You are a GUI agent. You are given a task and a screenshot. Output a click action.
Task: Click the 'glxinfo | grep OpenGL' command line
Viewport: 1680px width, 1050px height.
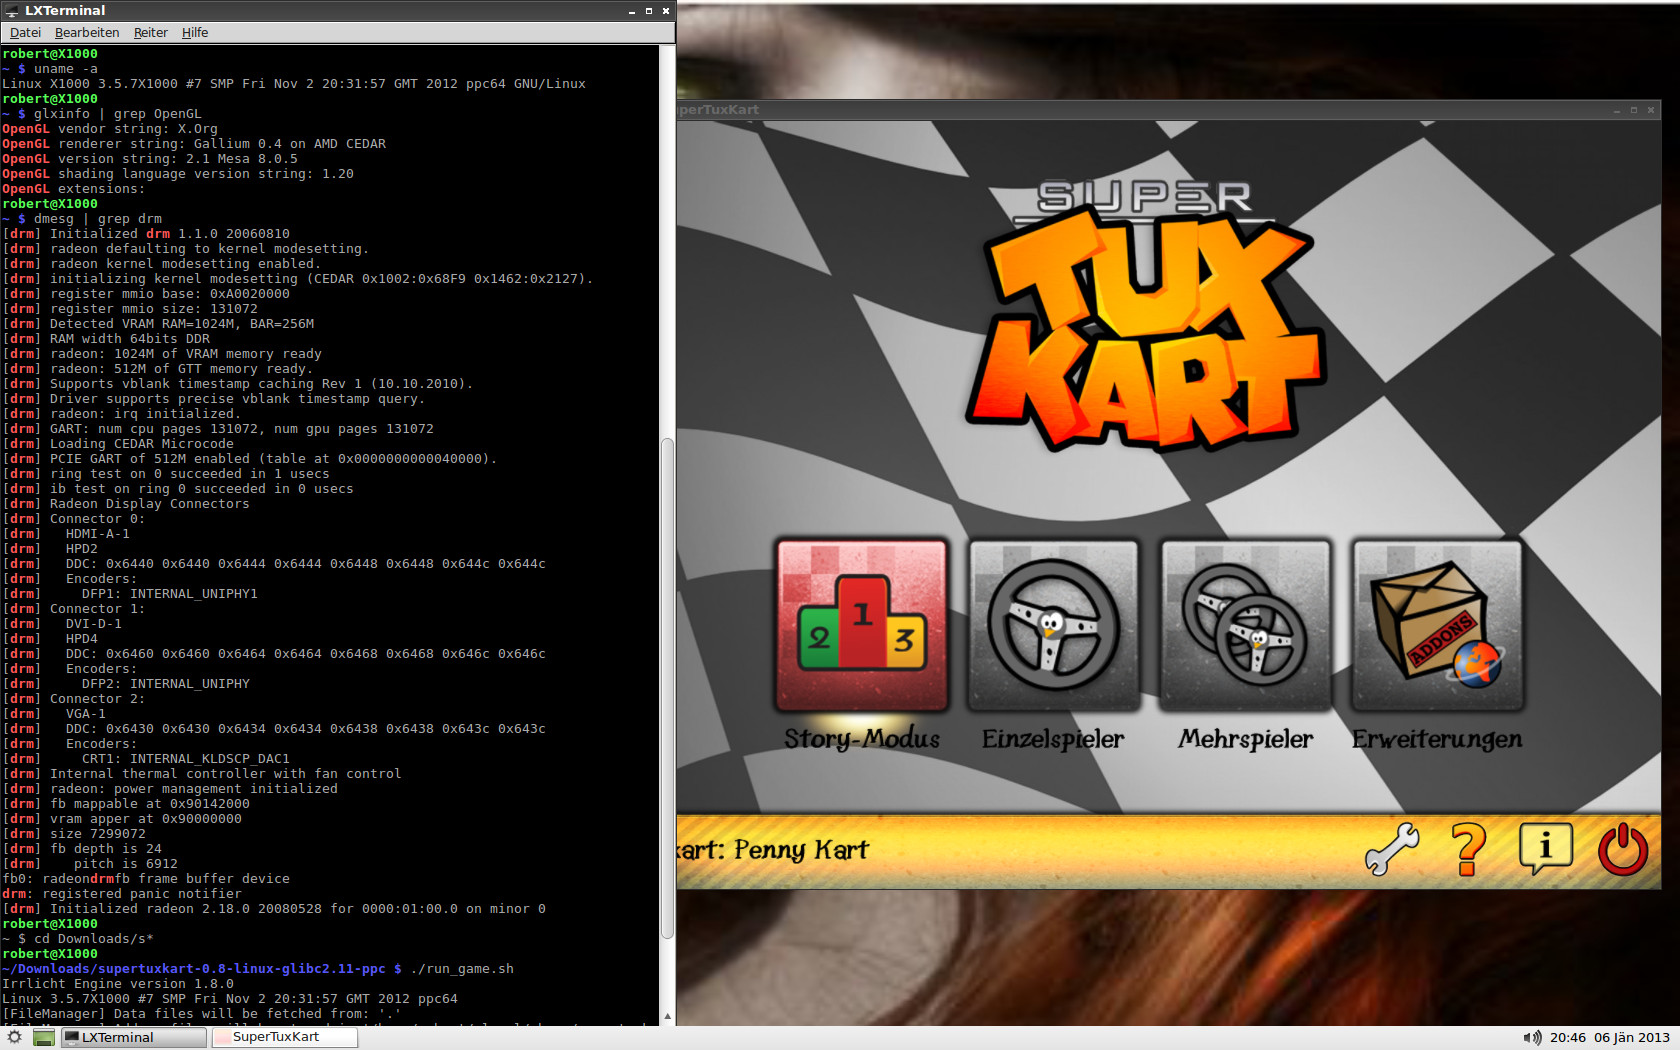click(102, 114)
